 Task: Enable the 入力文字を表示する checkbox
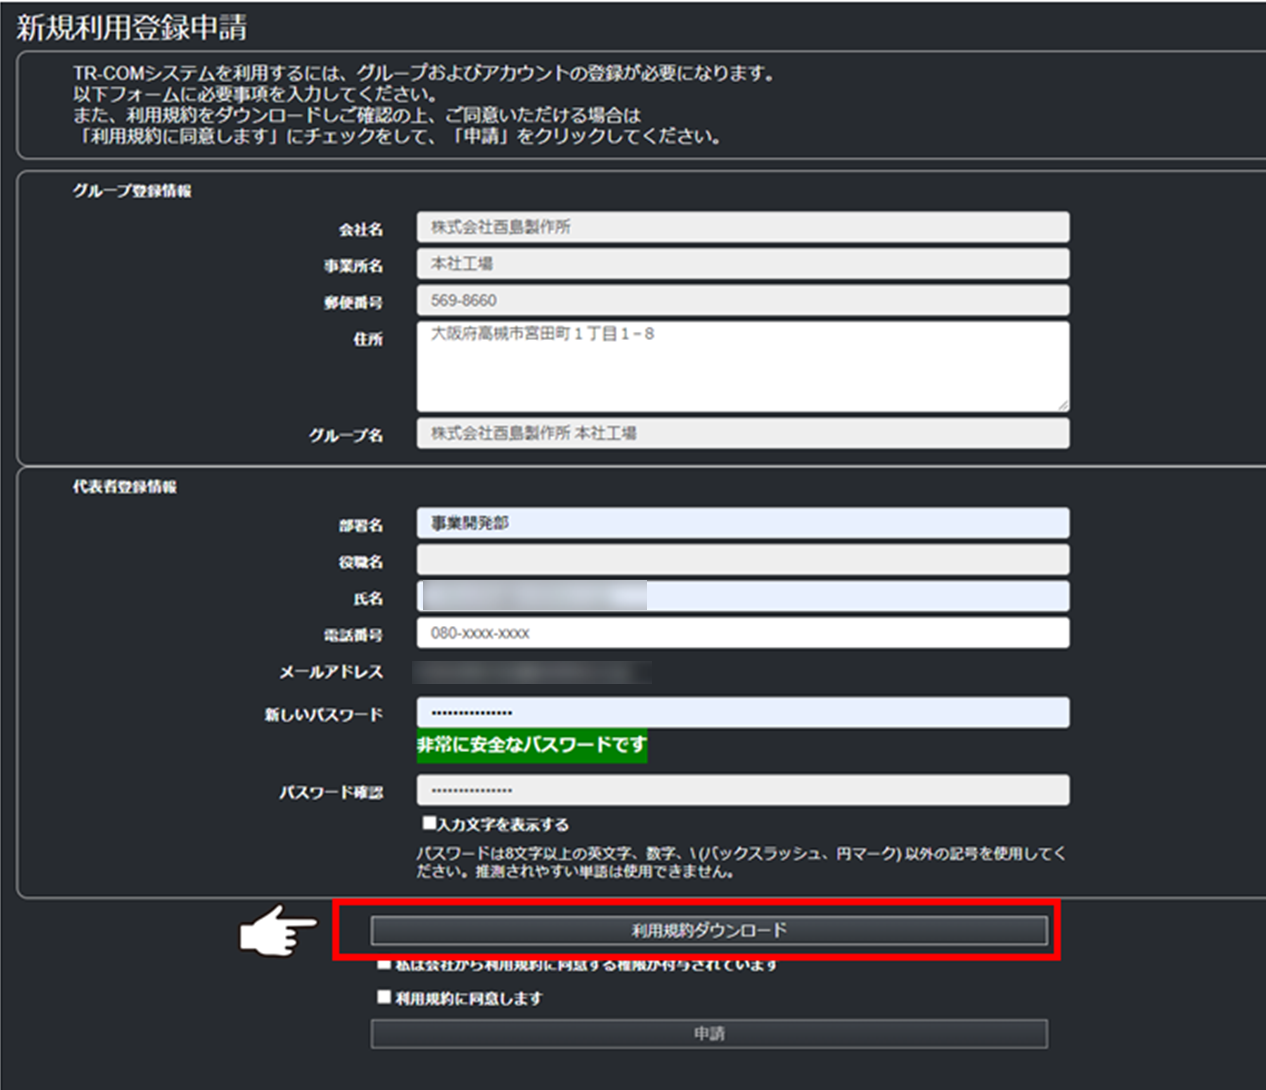tap(429, 823)
